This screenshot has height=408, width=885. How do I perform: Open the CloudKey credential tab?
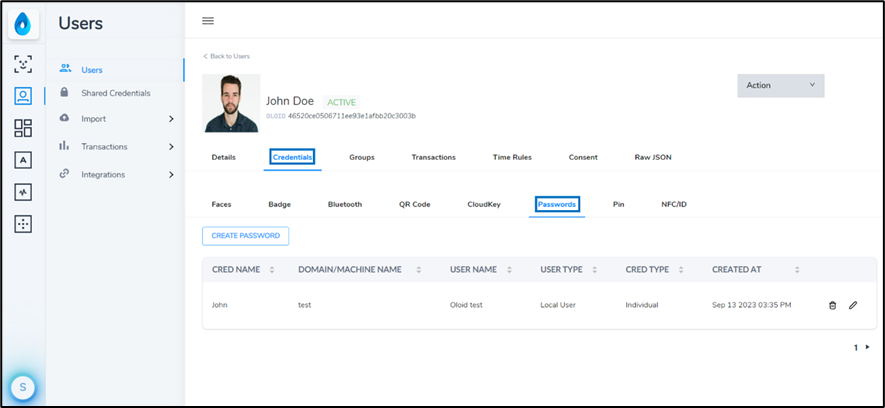484,204
